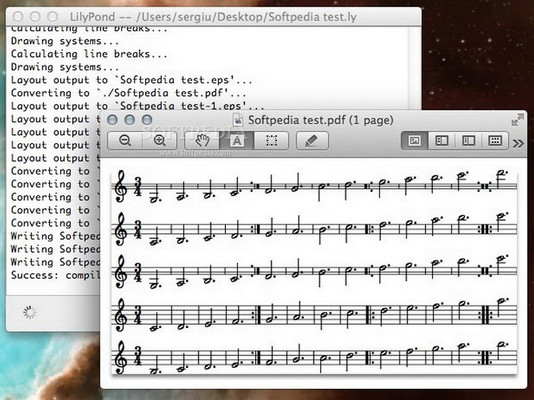Click the LilyPond log window title bar

[x=214, y=17]
